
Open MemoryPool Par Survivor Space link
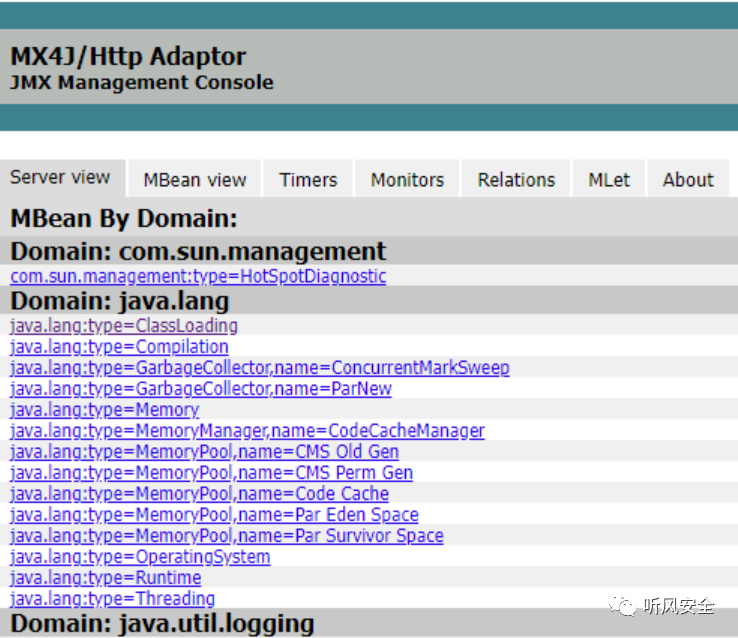[x=227, y=535]
